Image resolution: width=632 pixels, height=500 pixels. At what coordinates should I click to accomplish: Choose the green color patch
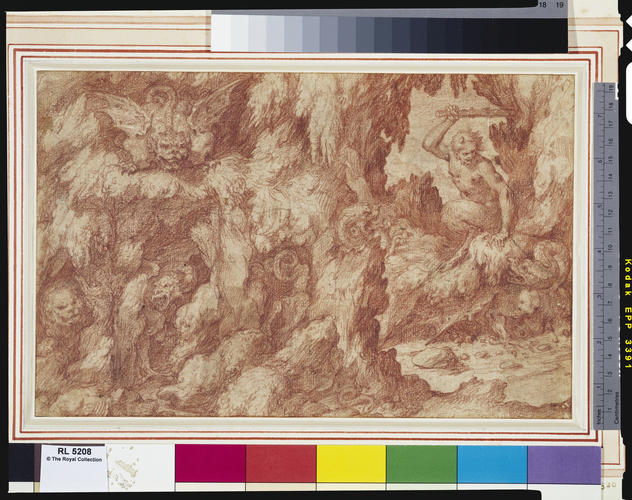[x=422, y=464]
